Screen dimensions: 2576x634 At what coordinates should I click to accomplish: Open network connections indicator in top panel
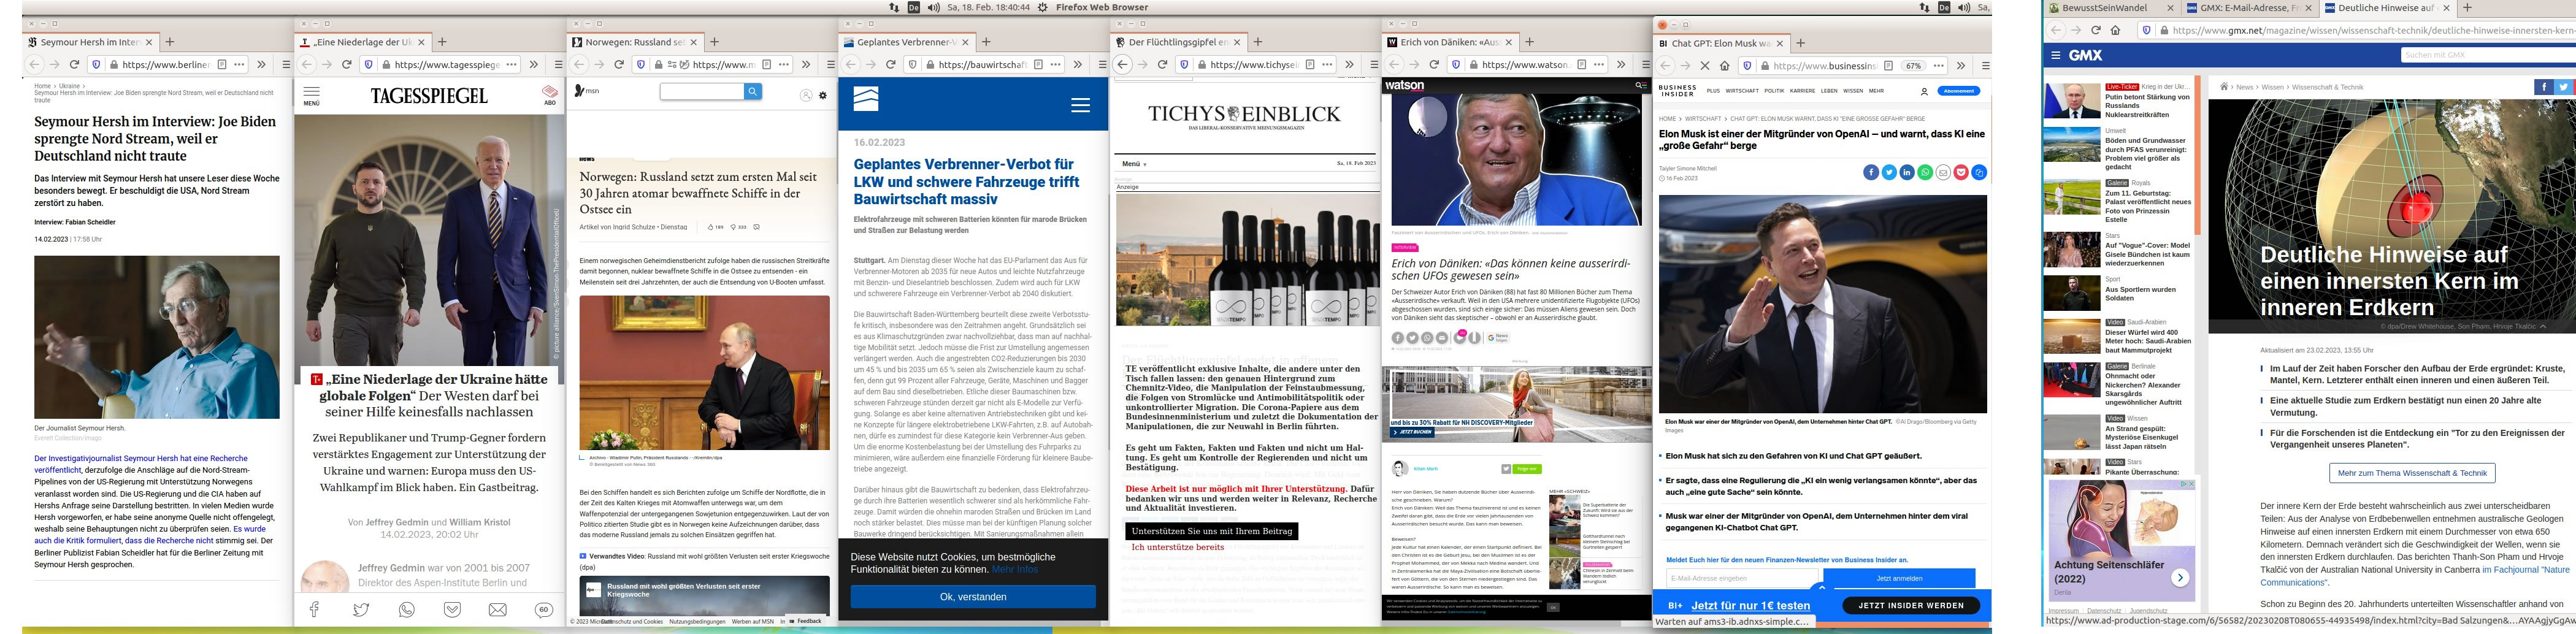point(894,7)
